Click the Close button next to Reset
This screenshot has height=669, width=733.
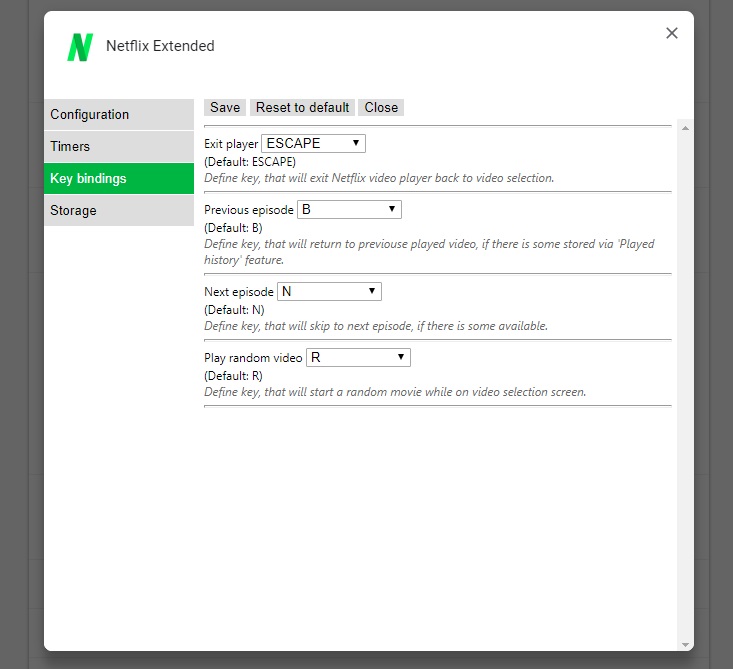(x=381, y=108)
